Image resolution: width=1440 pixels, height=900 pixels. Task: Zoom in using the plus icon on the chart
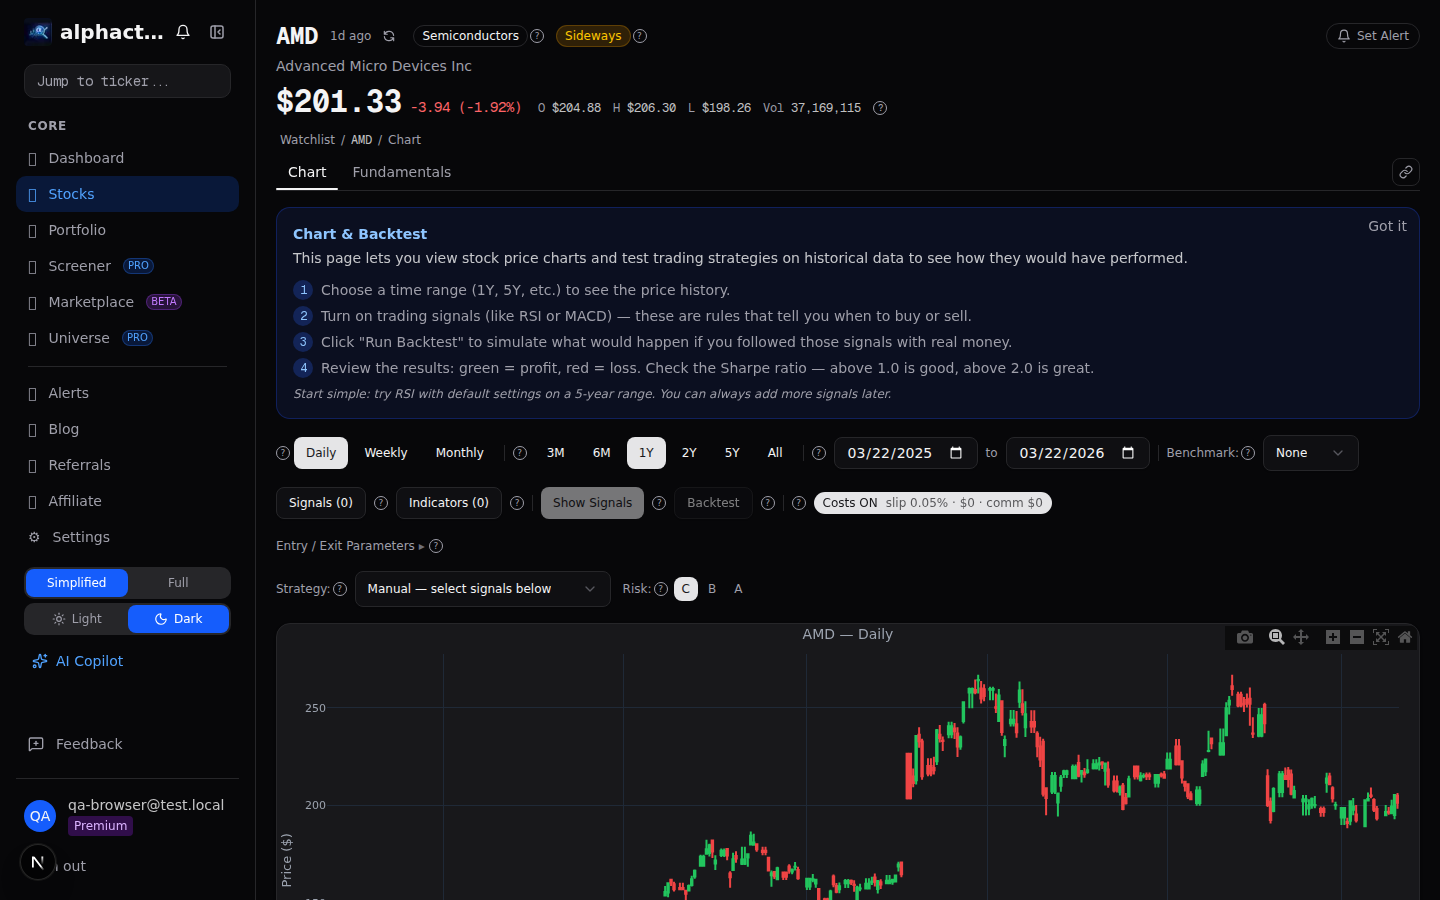point(1332,637)
